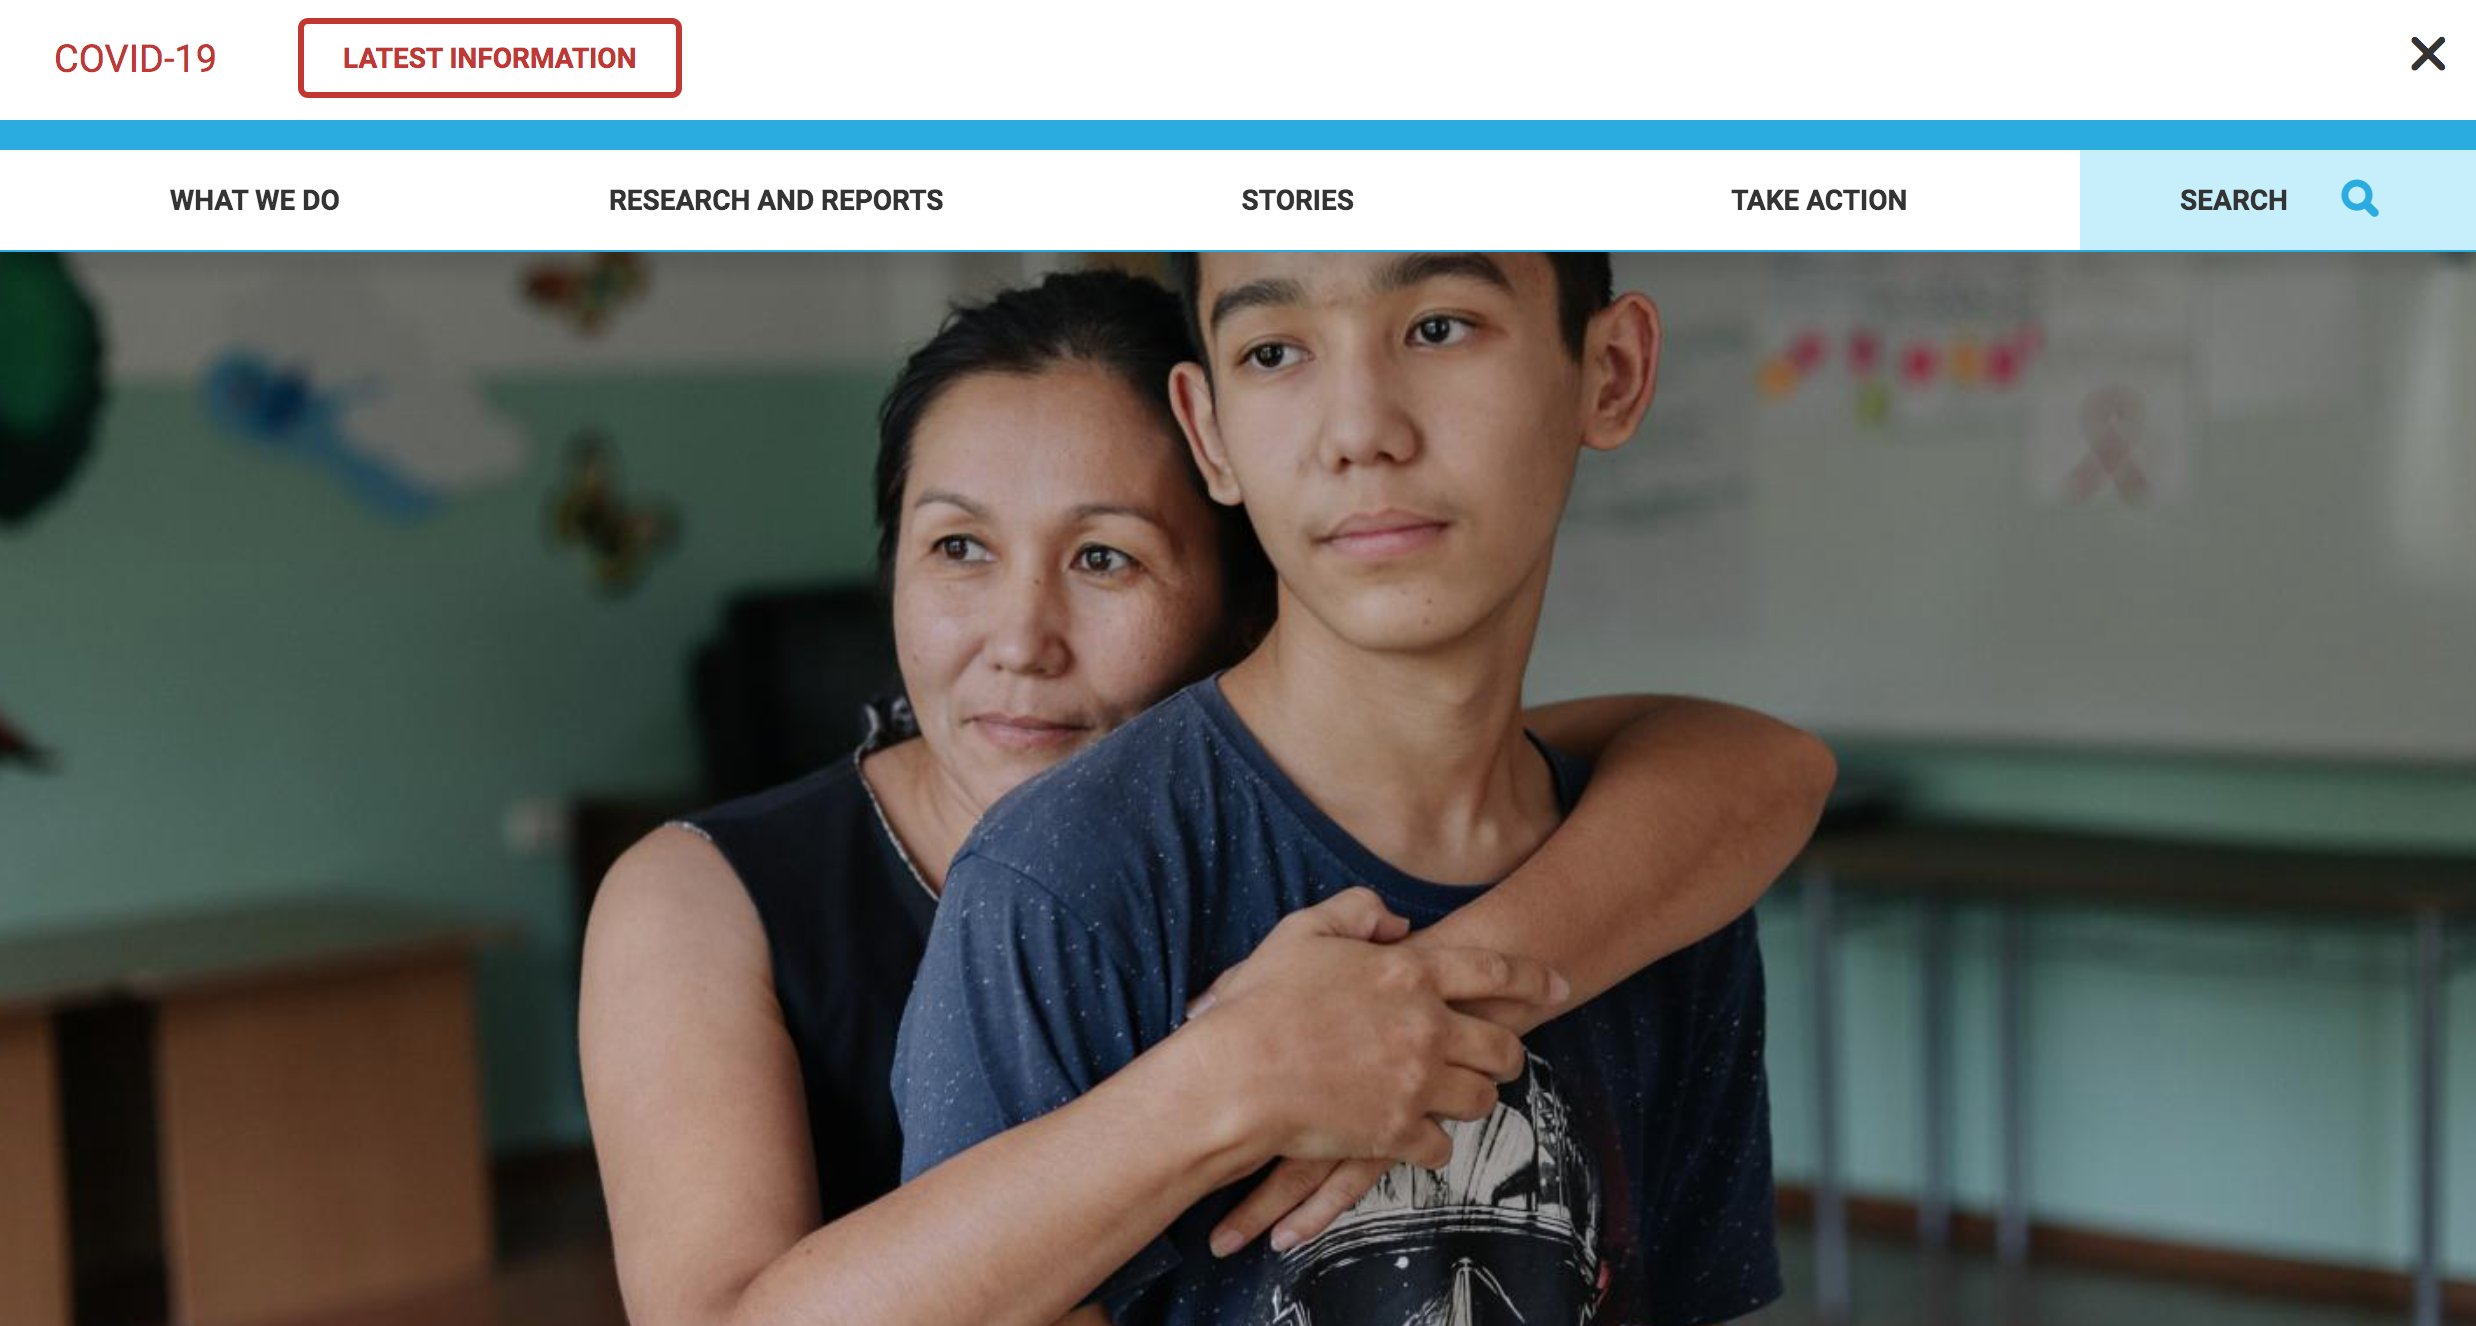Open the TAKE ACTION menu item

pos(1819,200)
